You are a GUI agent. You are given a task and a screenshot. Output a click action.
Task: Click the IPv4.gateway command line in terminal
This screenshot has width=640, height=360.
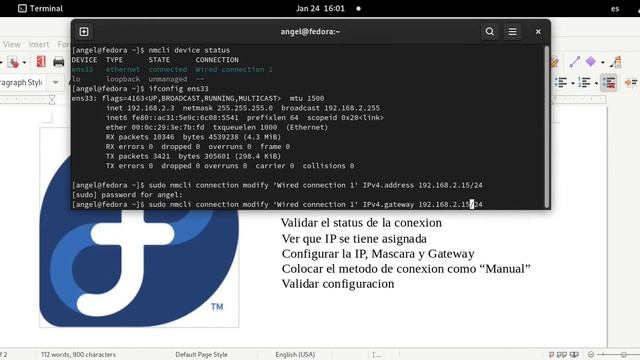(277, 204)
